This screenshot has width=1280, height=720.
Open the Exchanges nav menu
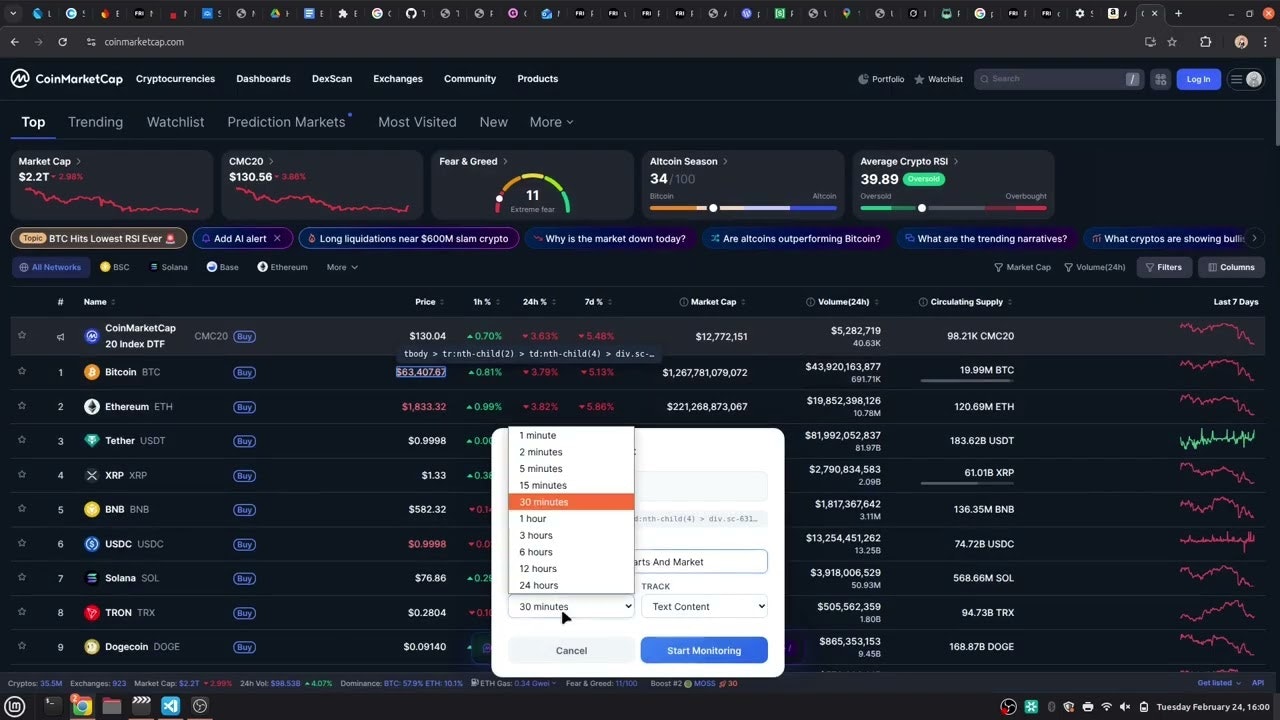[x=398, y=79]
